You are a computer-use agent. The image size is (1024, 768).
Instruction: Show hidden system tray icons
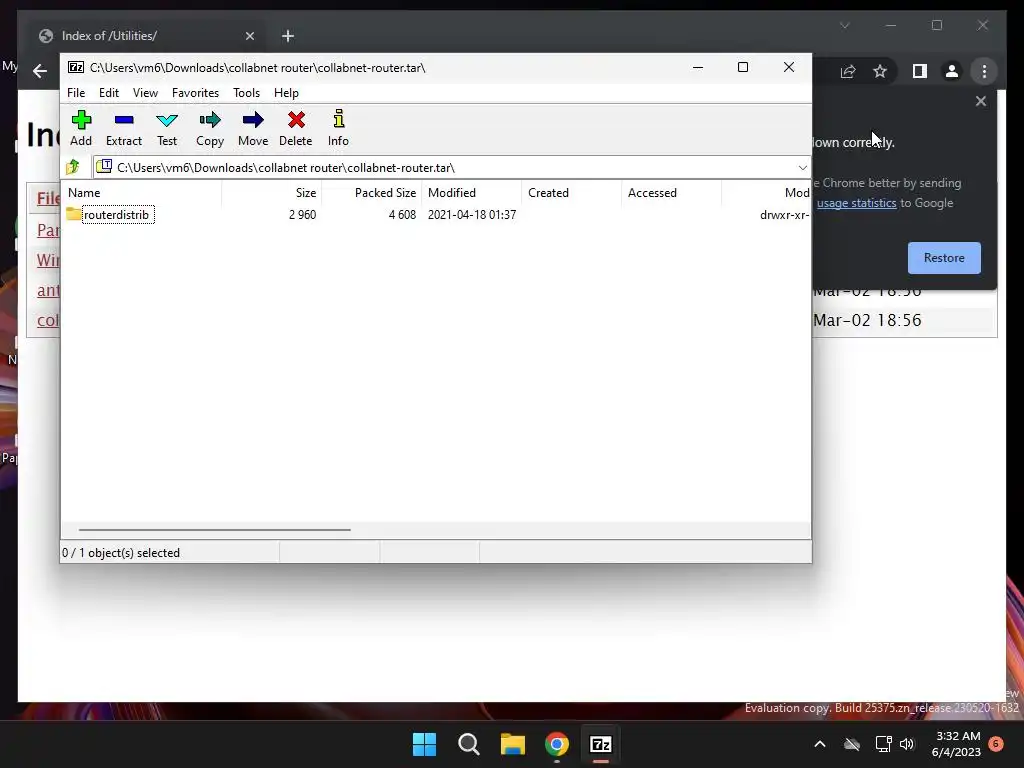[x=820, y=744]
